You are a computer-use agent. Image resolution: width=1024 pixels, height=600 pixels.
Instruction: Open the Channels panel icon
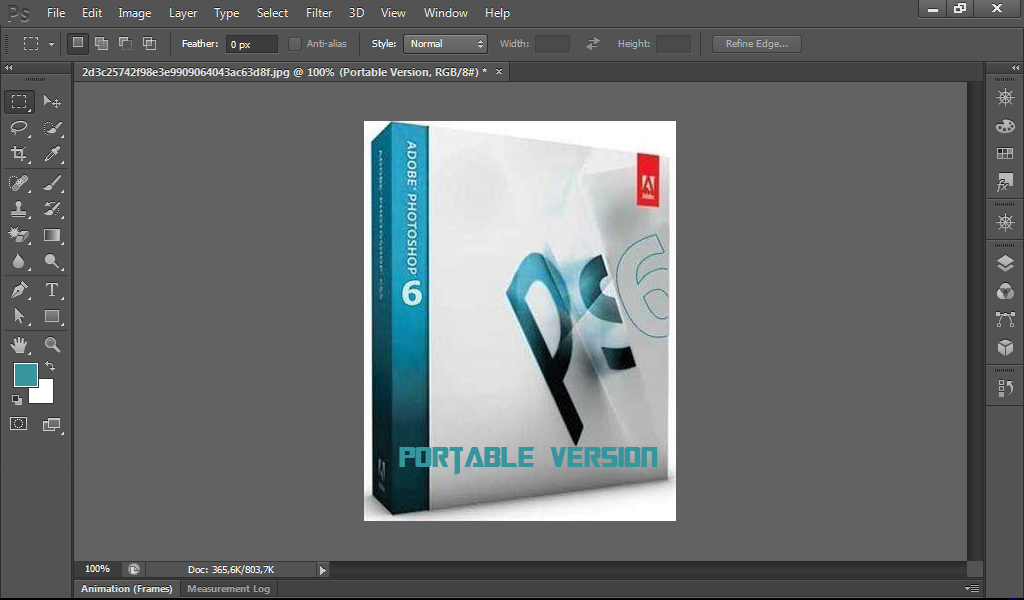click(x=1005, y=291)
